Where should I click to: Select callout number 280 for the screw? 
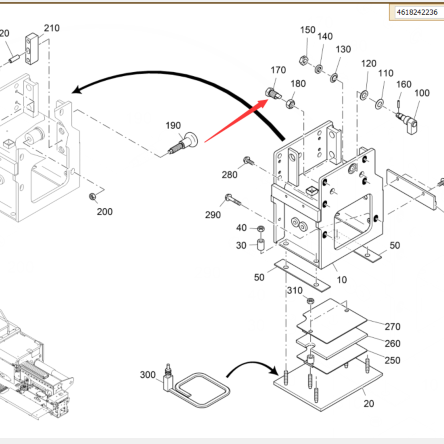click(230, 175)
